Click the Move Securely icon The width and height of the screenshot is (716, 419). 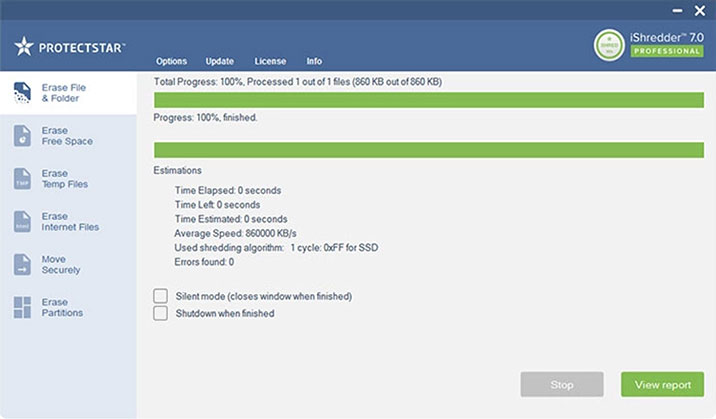click(x=22, y=265)
